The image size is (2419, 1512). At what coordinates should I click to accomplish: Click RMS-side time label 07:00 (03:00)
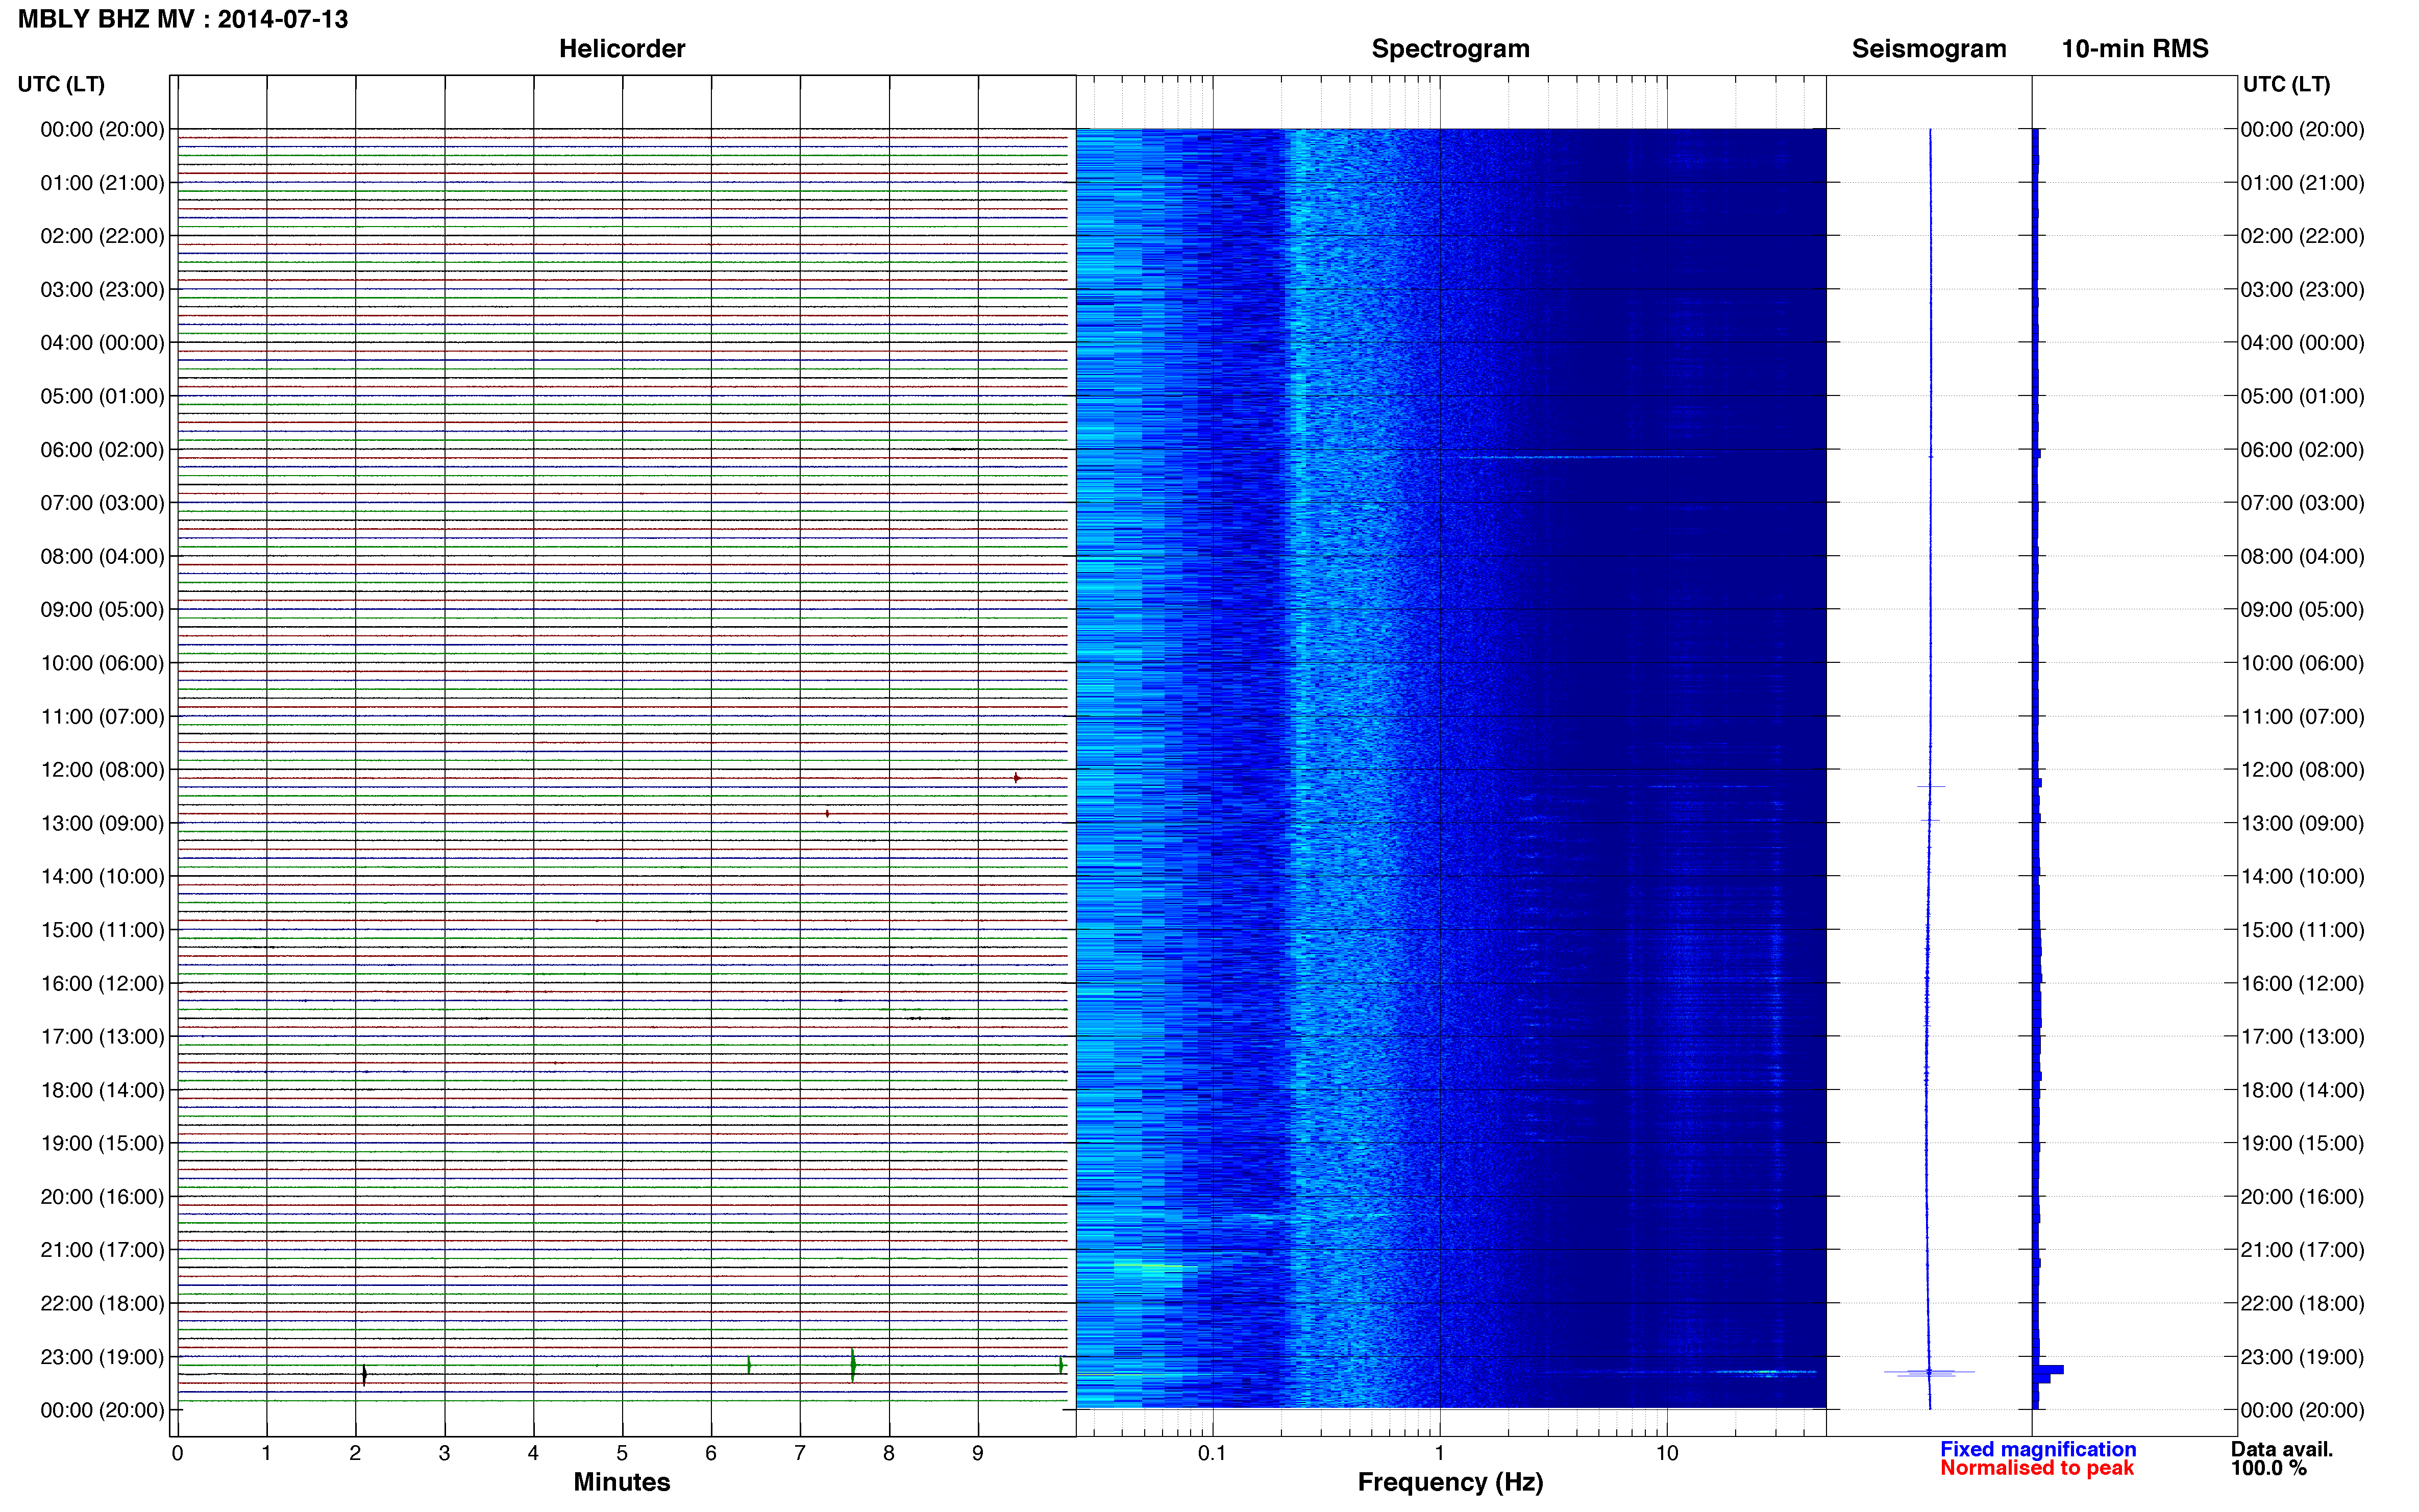click(2302, 503)
